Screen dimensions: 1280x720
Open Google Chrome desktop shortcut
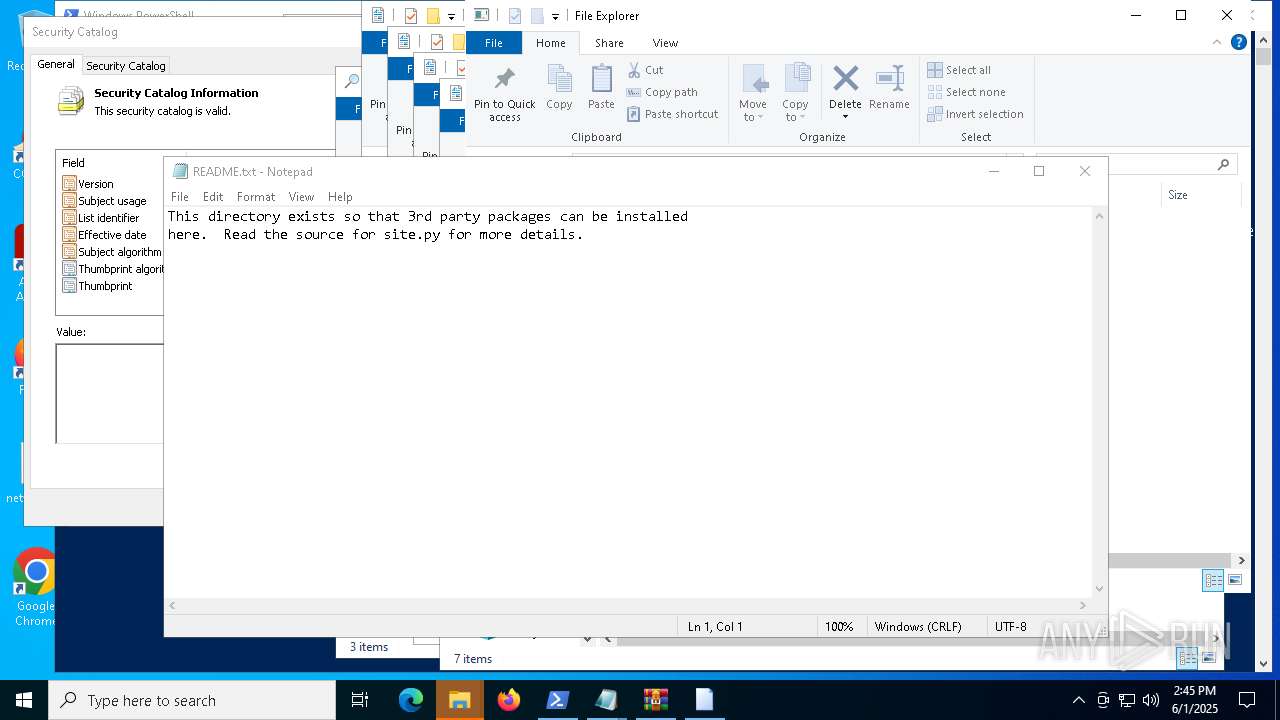pyautogui.click(x=35, y=588)
